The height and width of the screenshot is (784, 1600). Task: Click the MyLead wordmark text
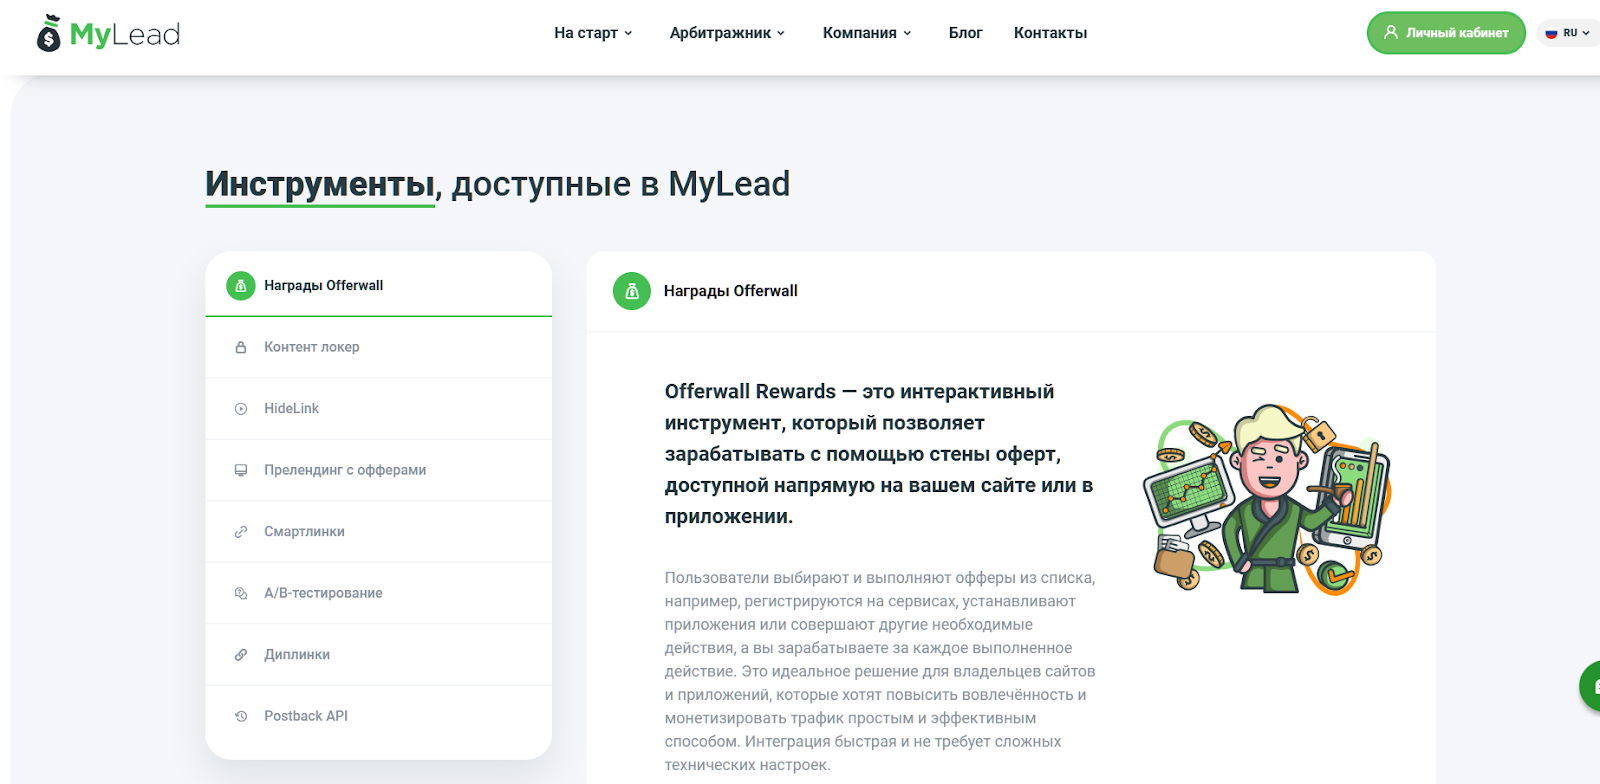pyautogui.click(x=125, y=35)
